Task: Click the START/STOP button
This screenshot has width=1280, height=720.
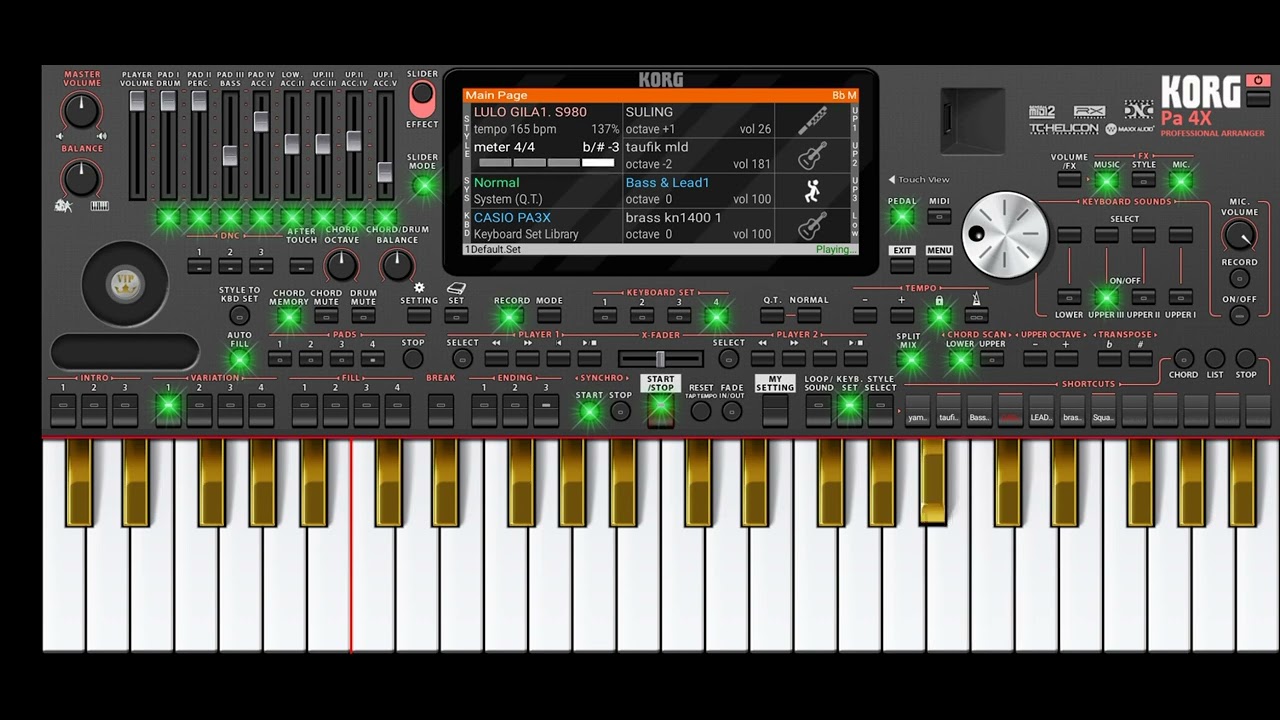Action: click(660, 411)
